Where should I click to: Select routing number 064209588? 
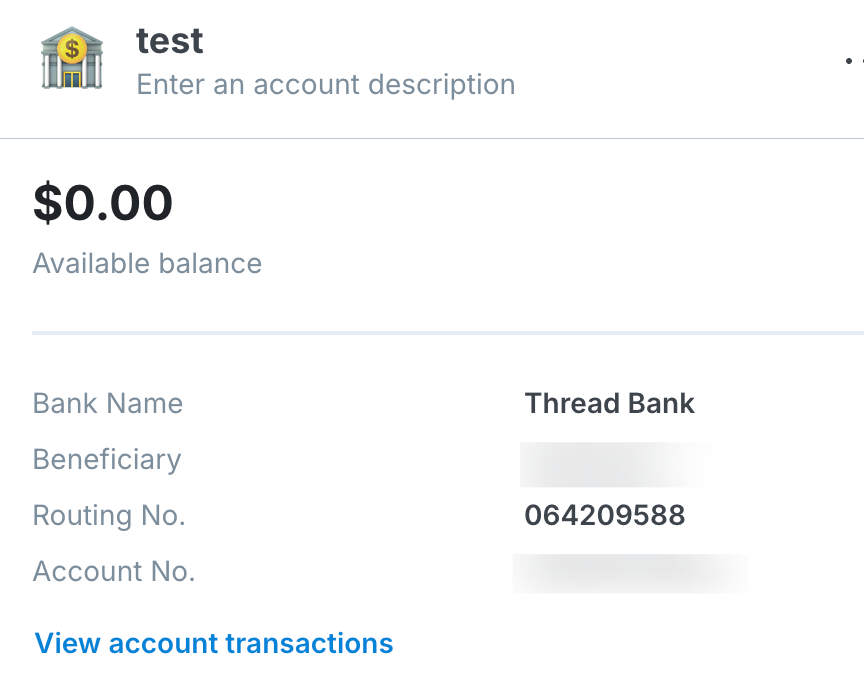604,516
